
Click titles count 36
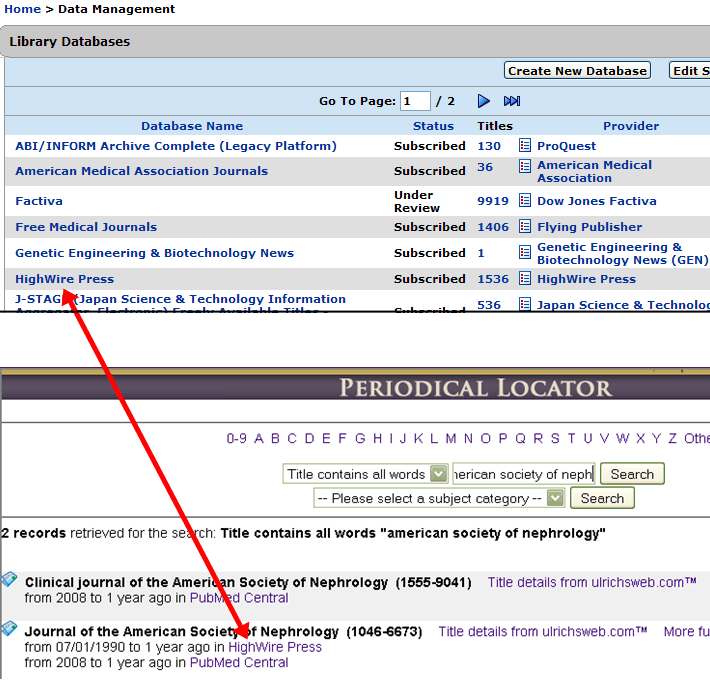[485, 167]
